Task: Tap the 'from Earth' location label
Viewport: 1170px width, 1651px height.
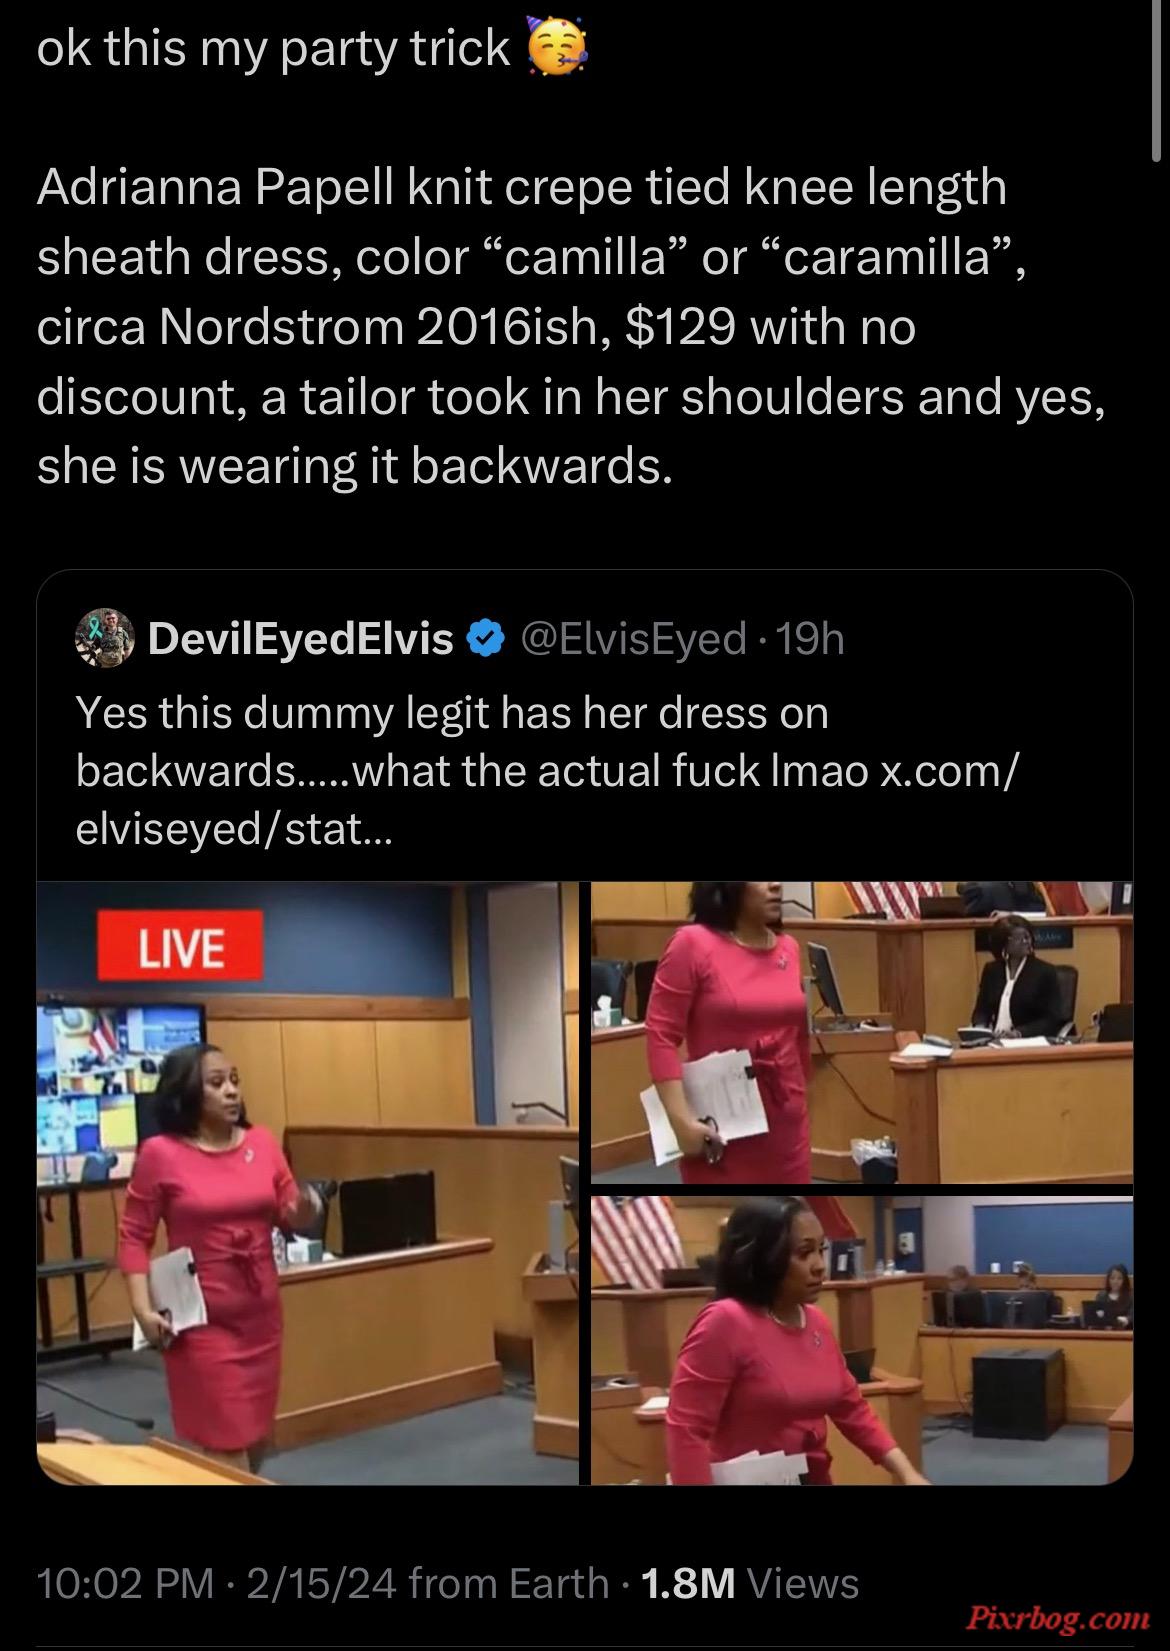Action: point(509,1583)
